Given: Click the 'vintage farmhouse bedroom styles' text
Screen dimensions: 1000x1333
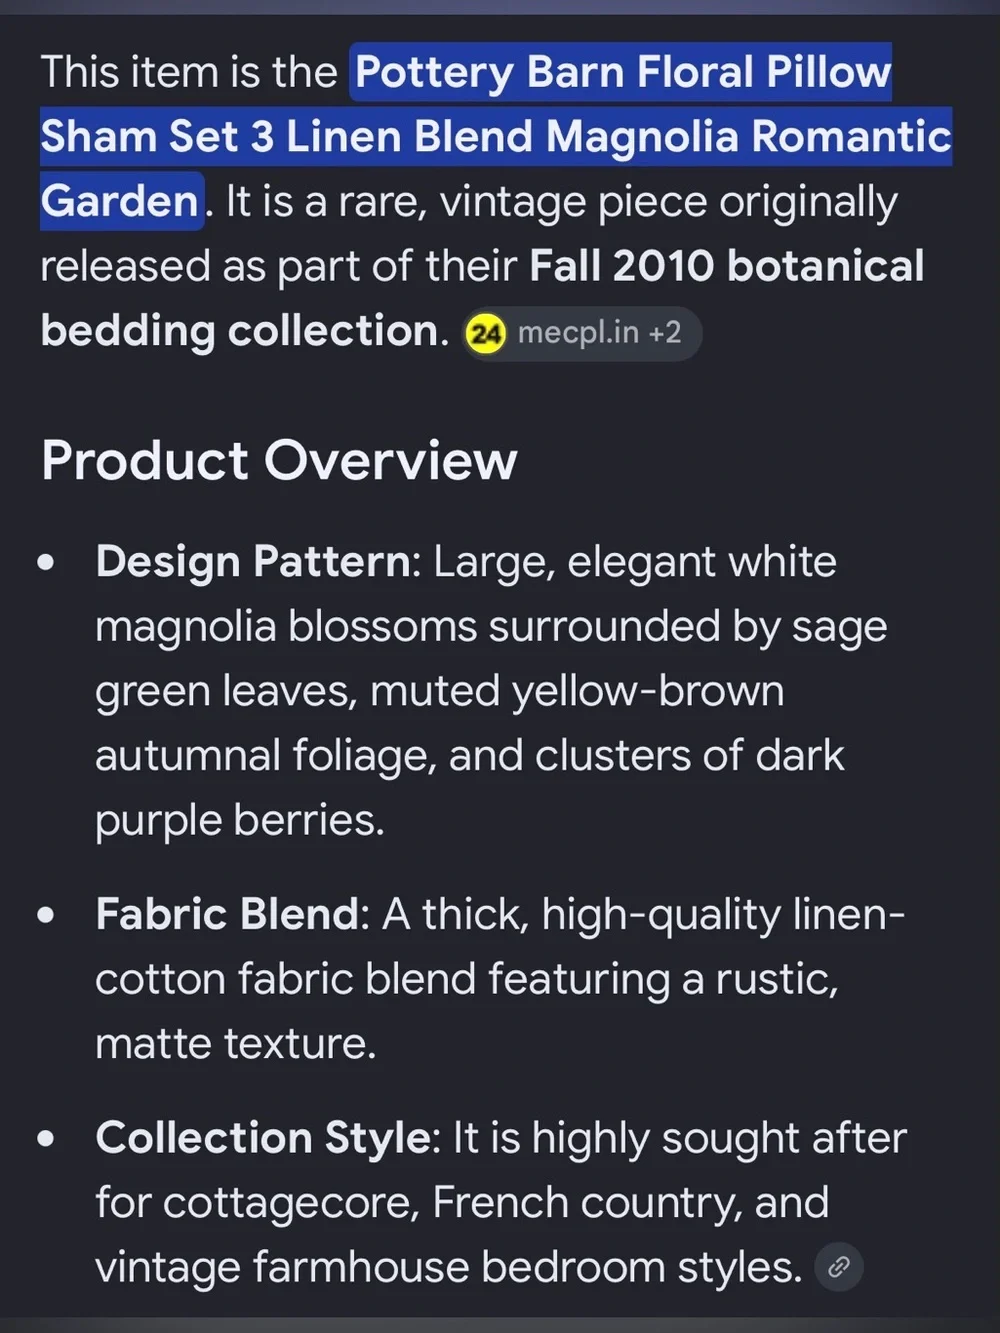Looking at the screenshot, I should tap(448, 1268).
